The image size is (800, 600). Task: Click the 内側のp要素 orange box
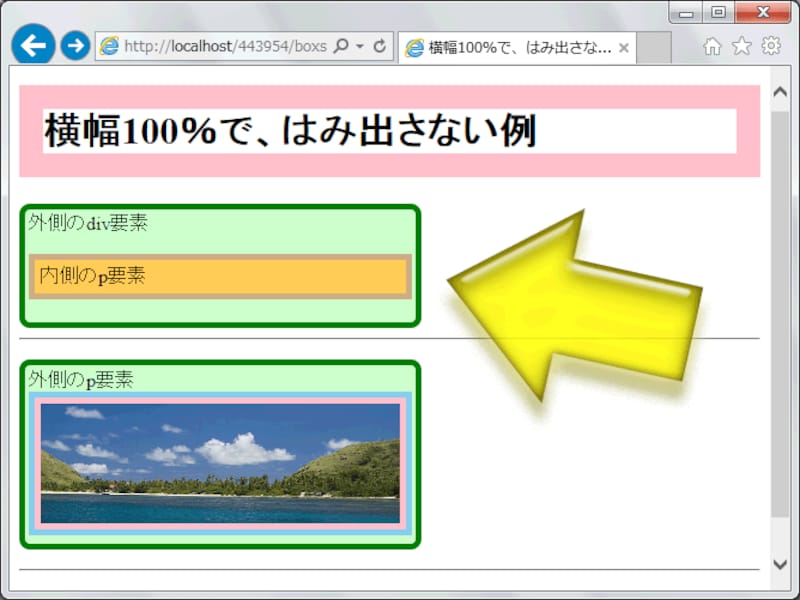pos(218,276)
